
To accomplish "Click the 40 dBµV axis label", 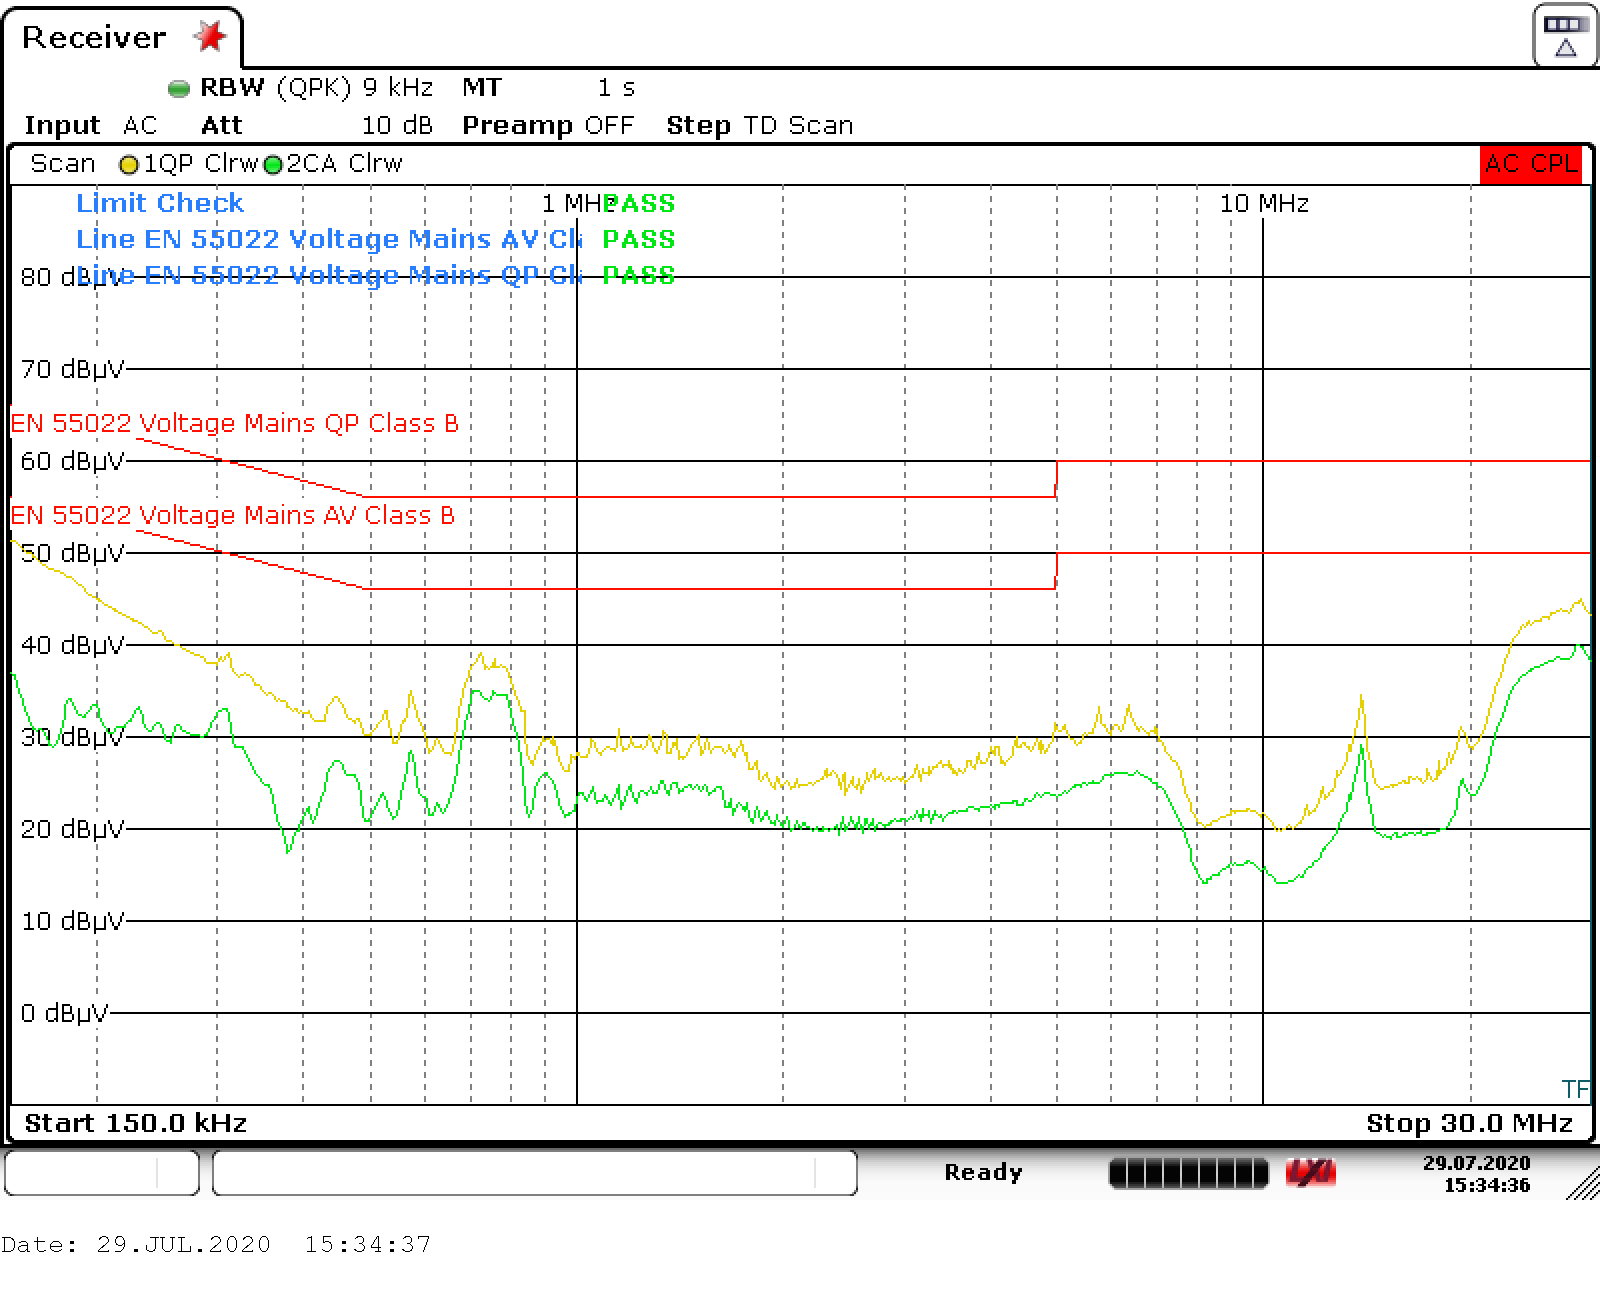I will pos(73,646).
